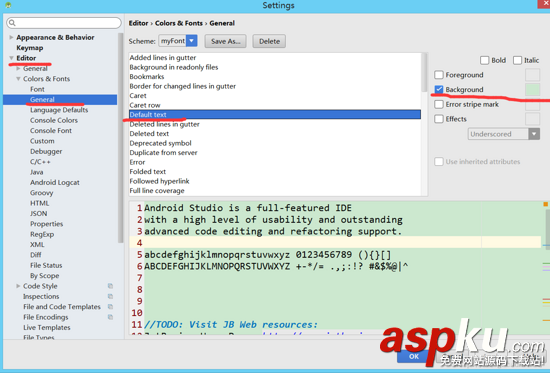The width and height of the screenshot is (550, 373).
Task: Select Groovy in settings tree
Action: 41,193
